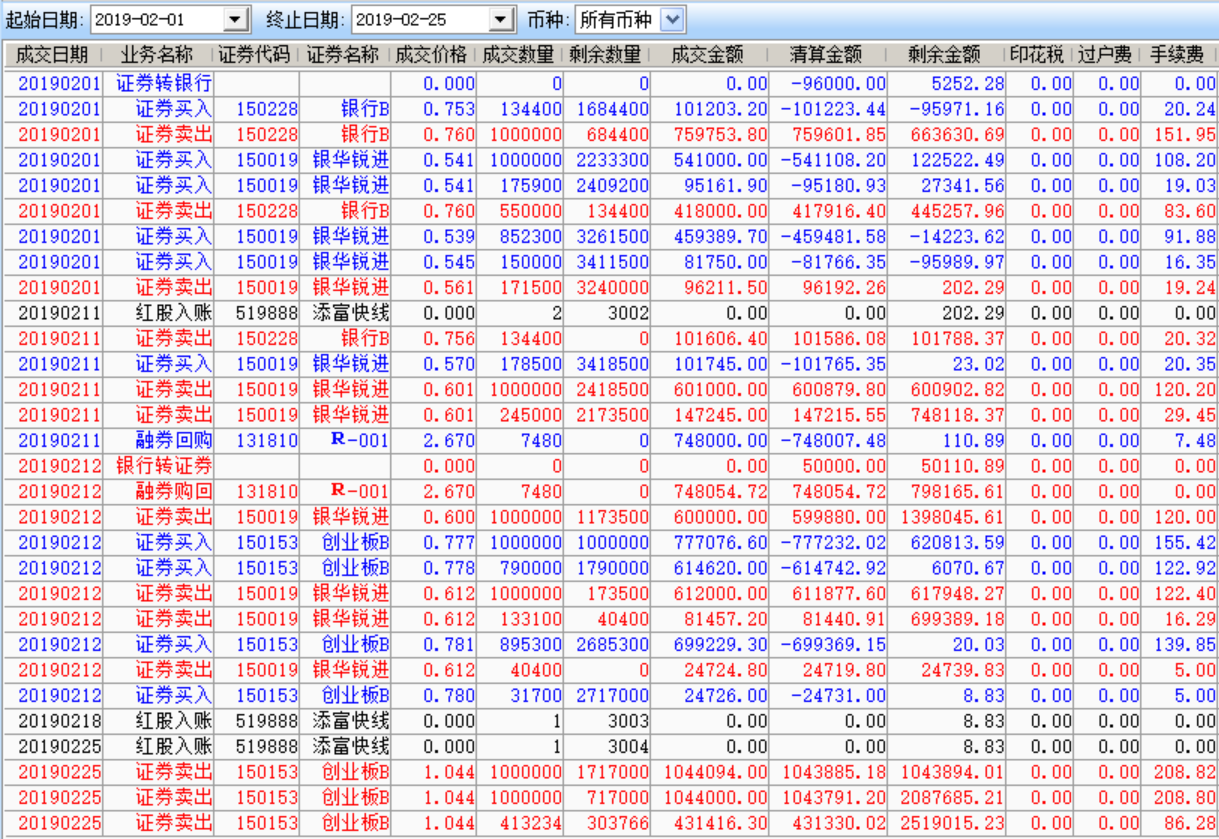Image resolution: width=1219 pixels, height=839 pixels.
Task: Click the 印花税 column header
Action: click(x=1038, y=55)
